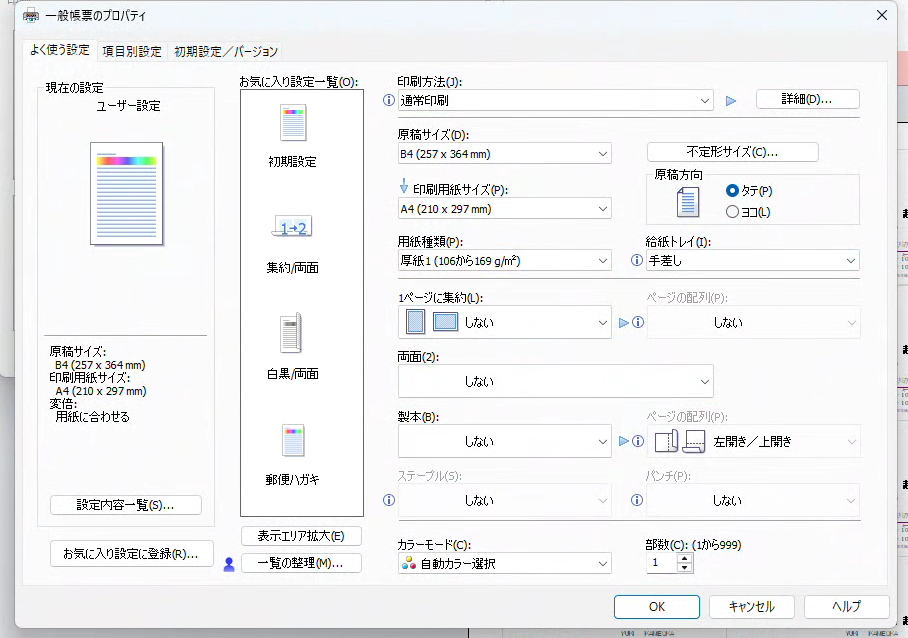Switch to the 項目別設定 tab
Viewport: 908px width, 638px height.
pyautogui.click(x=131, y=51)
